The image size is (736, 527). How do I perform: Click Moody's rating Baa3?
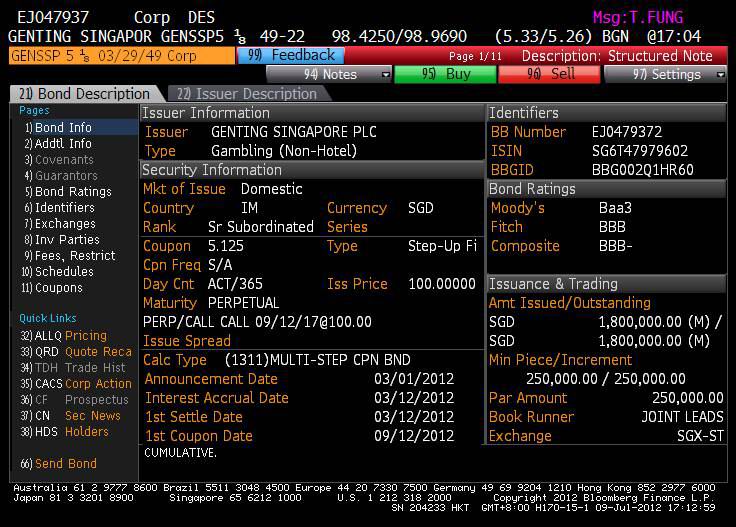pos(615,208)
